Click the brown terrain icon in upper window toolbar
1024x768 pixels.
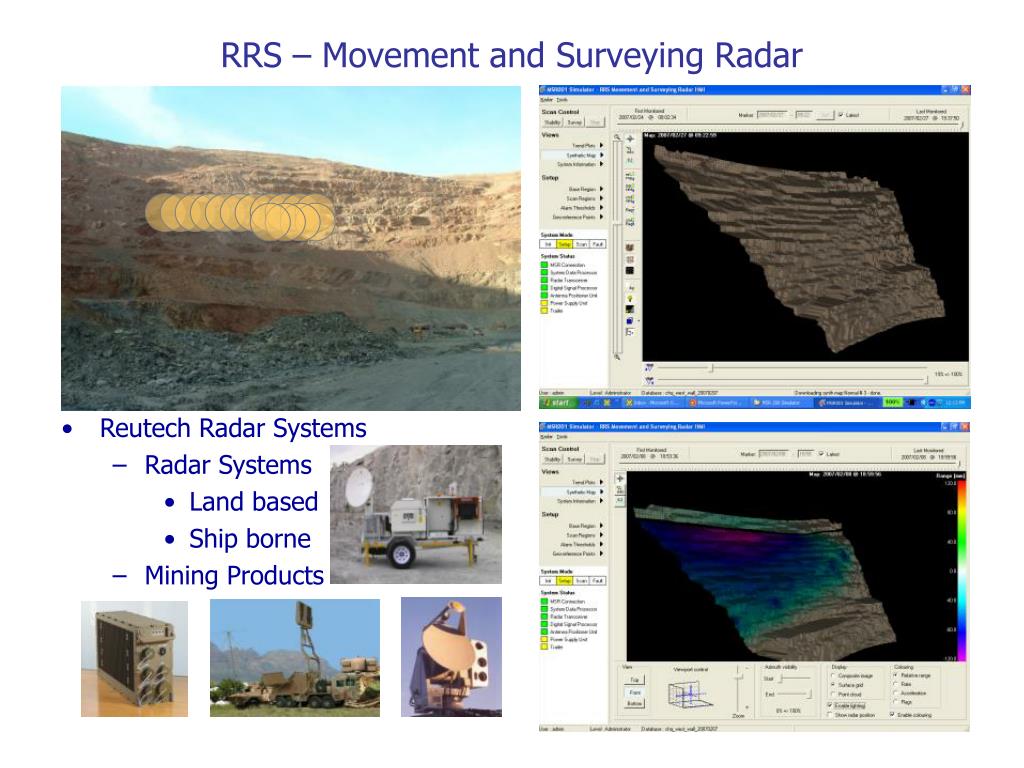tap(630, 248)
